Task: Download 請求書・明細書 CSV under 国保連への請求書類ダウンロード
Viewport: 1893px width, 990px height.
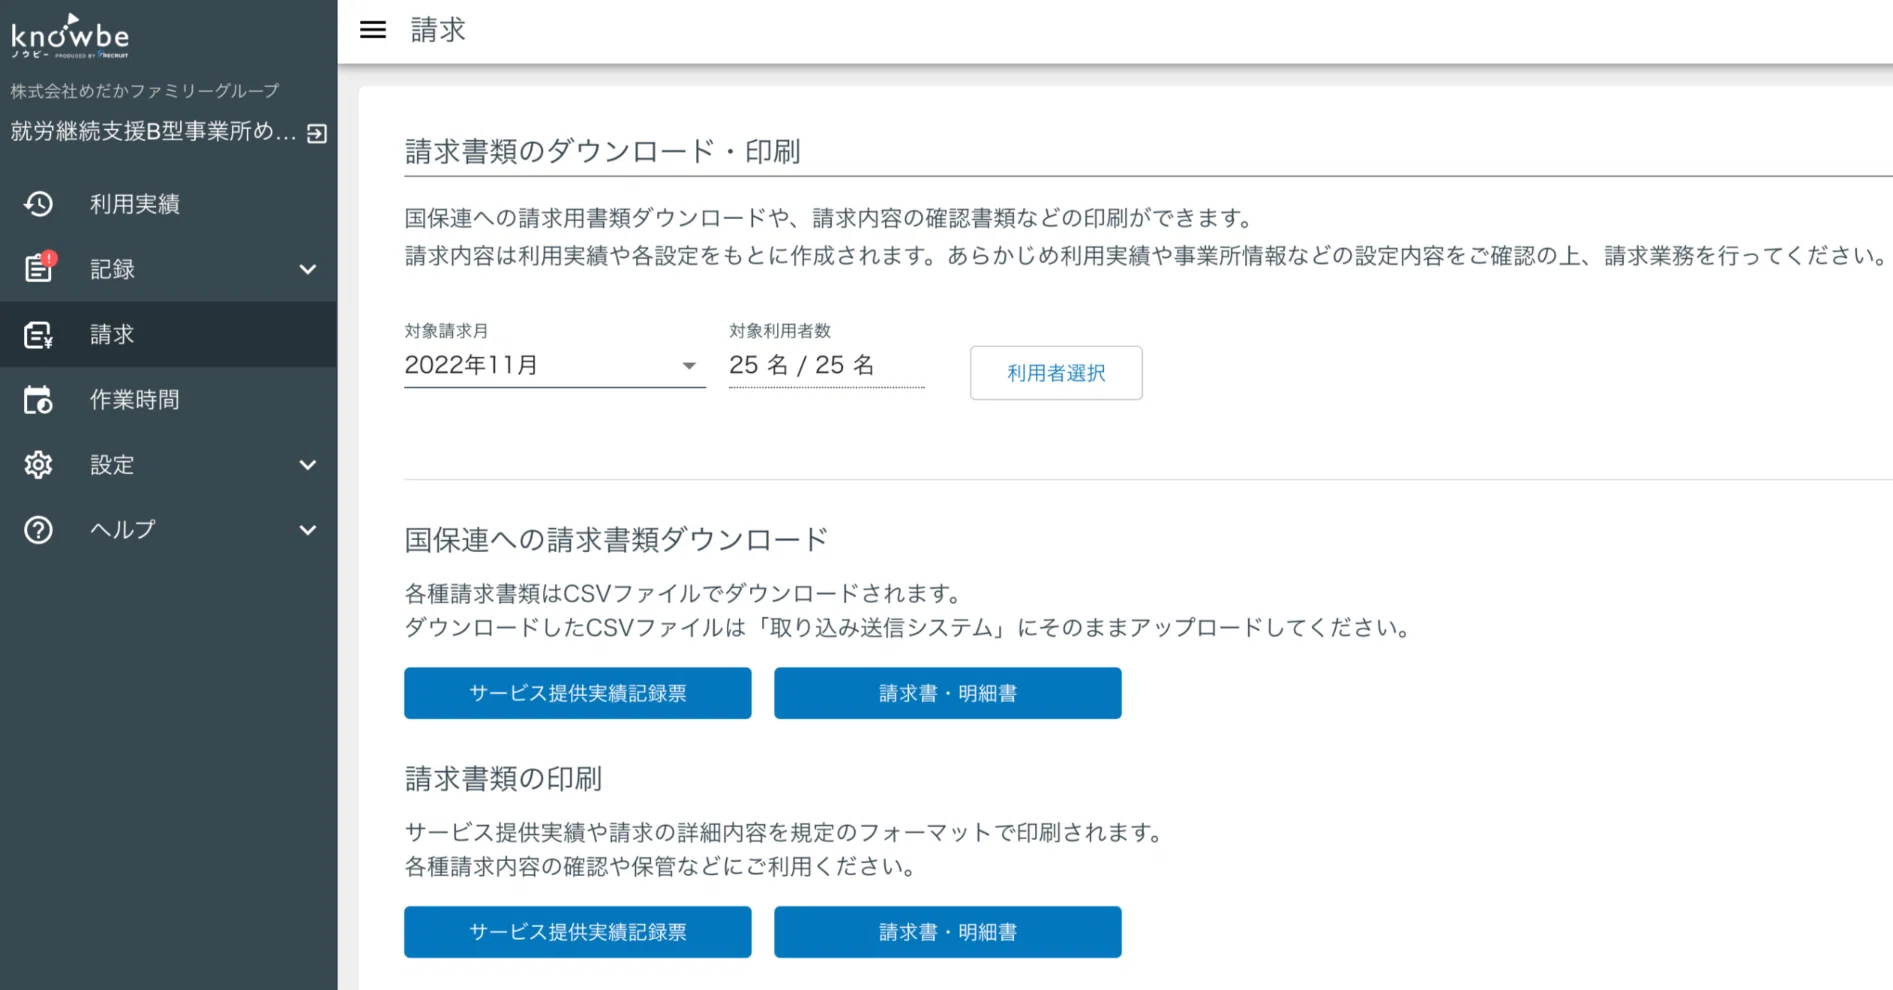Action: click(948, 693)
